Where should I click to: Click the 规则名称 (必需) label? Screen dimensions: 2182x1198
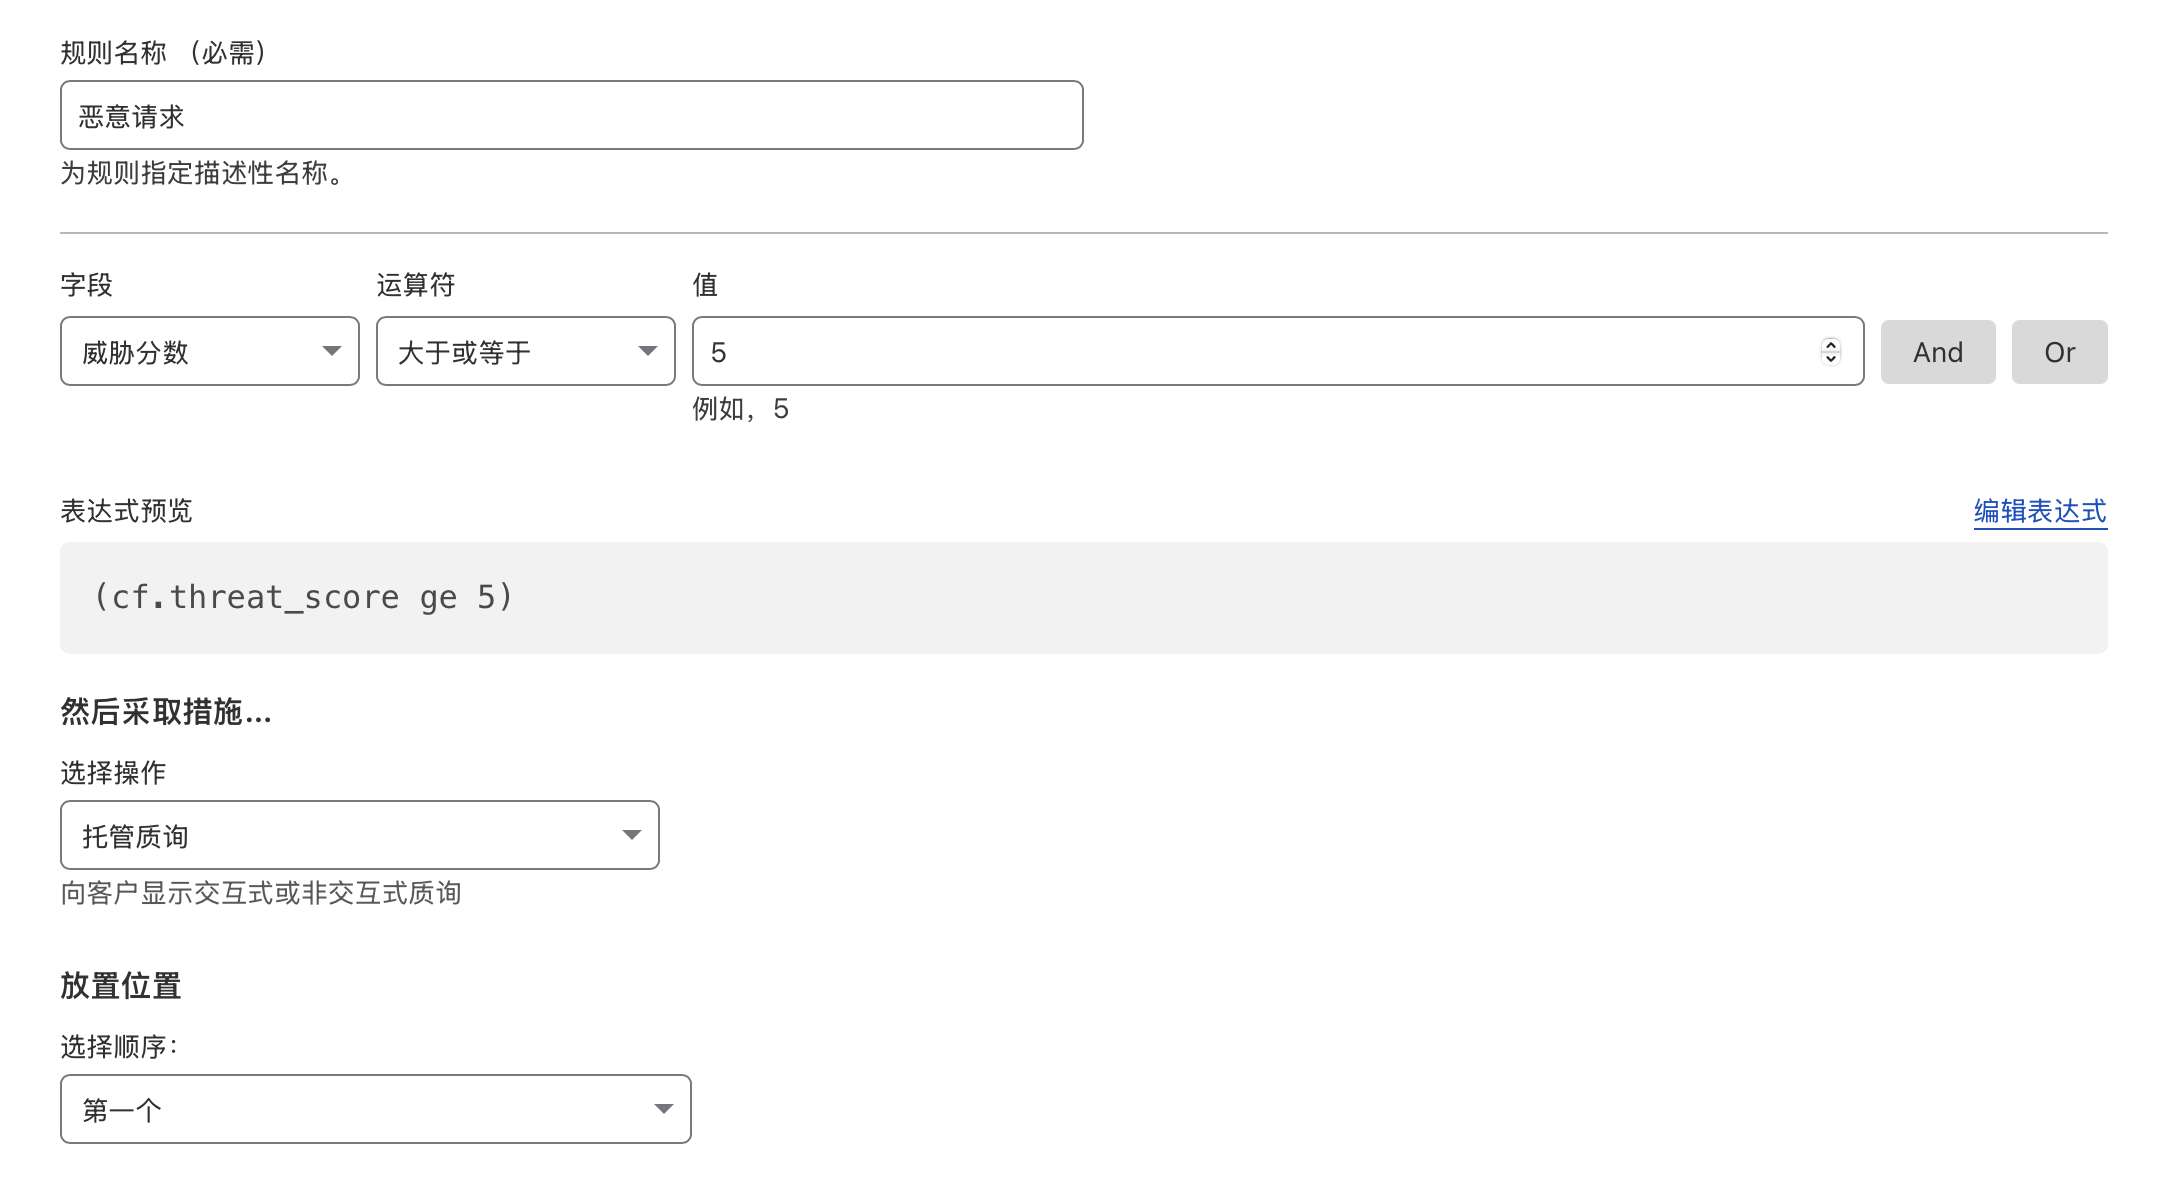[165, 53]
